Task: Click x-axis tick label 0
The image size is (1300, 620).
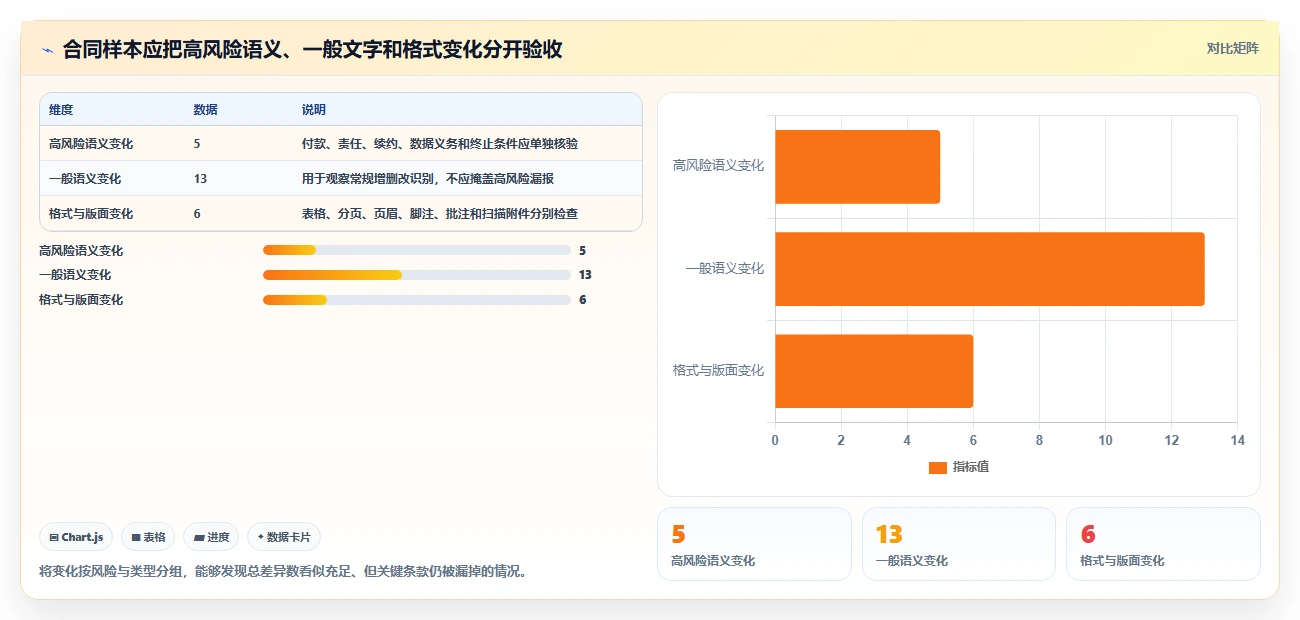Action: click(x=775, y=440)
